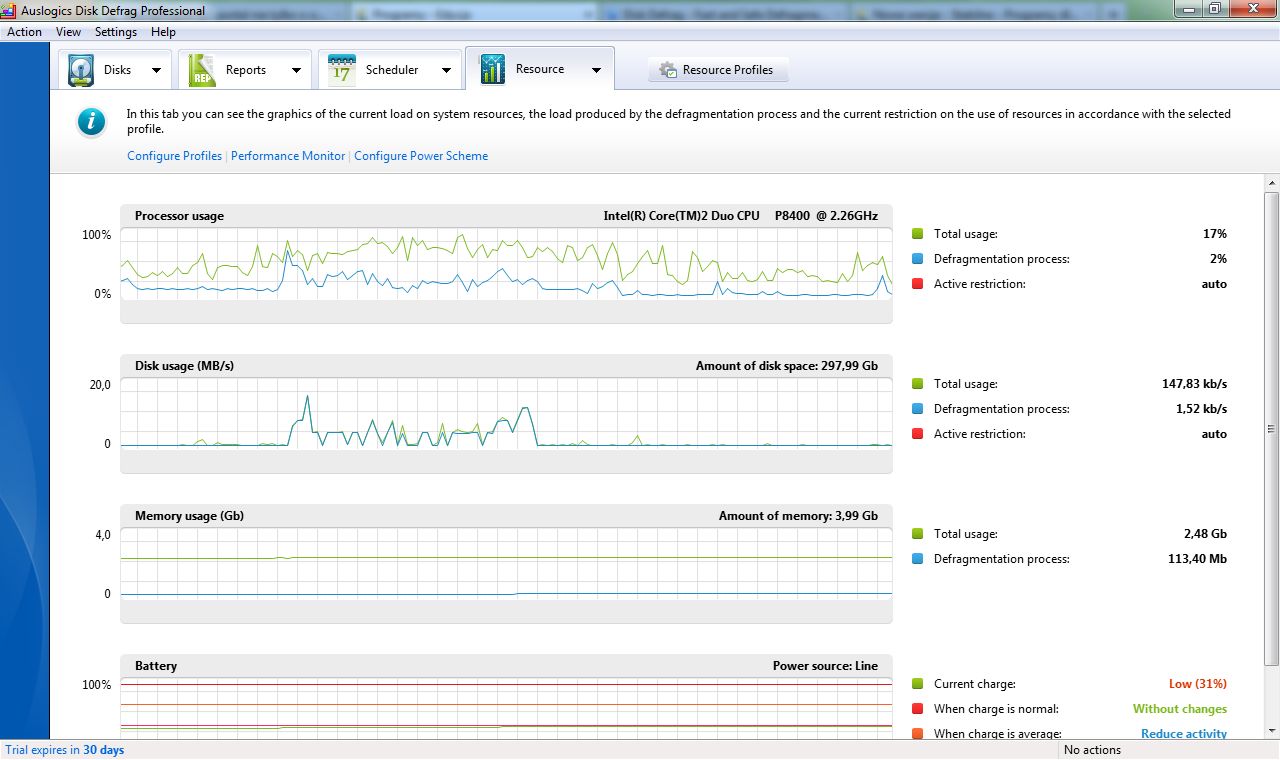The image size is (1280, 760).
Task: Click the vertical scrollbar down arrow
Action: click(x=1271, y=731)
